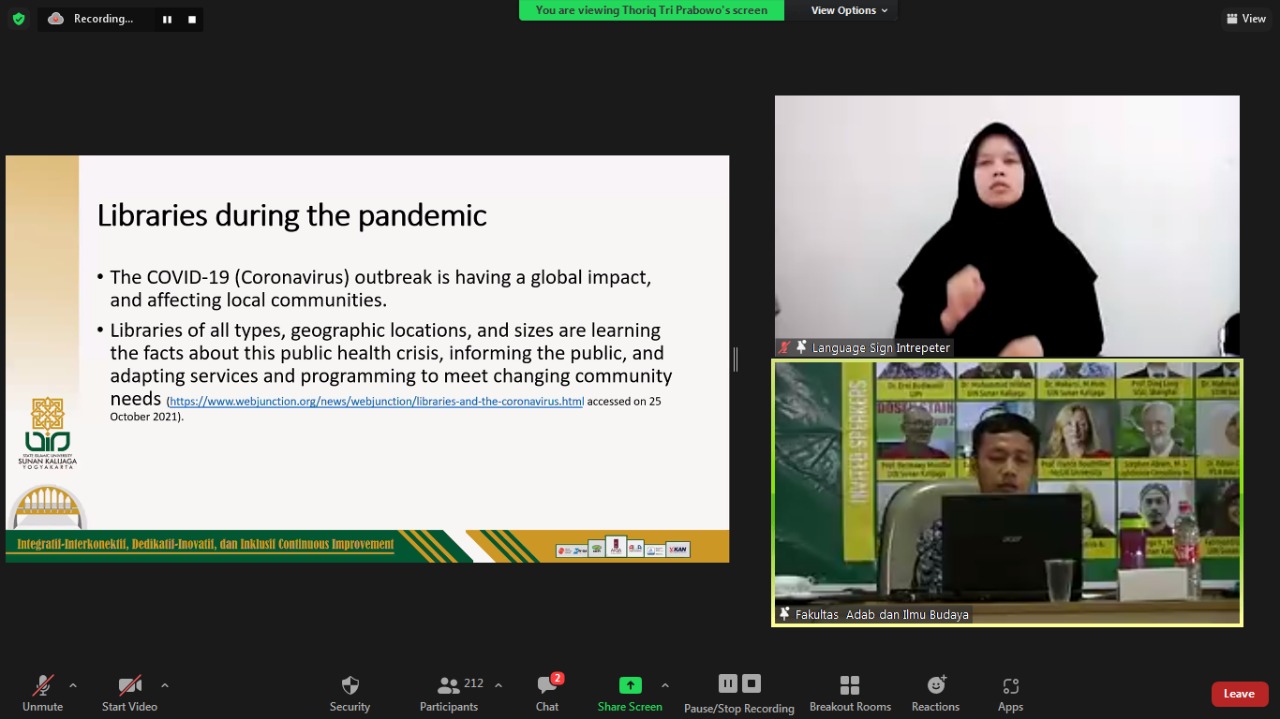
Task: Pause the recording from top indicator
Action: pos(167,19)
